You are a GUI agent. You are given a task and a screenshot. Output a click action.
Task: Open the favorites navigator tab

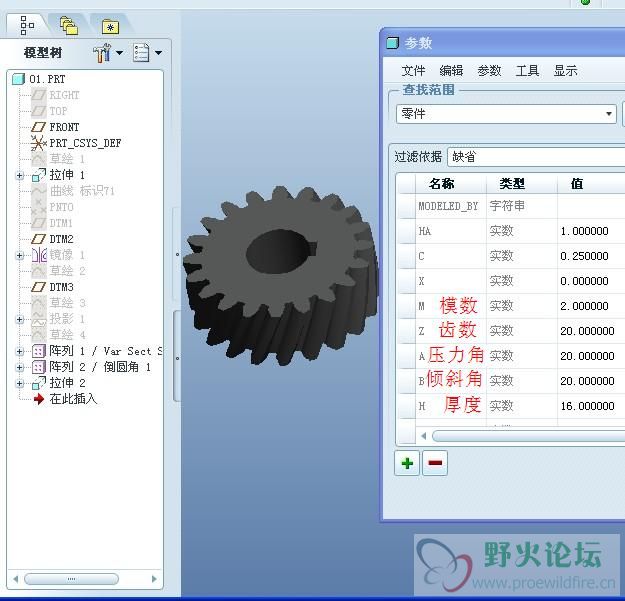pyautogui.click(x=110, y=26)
